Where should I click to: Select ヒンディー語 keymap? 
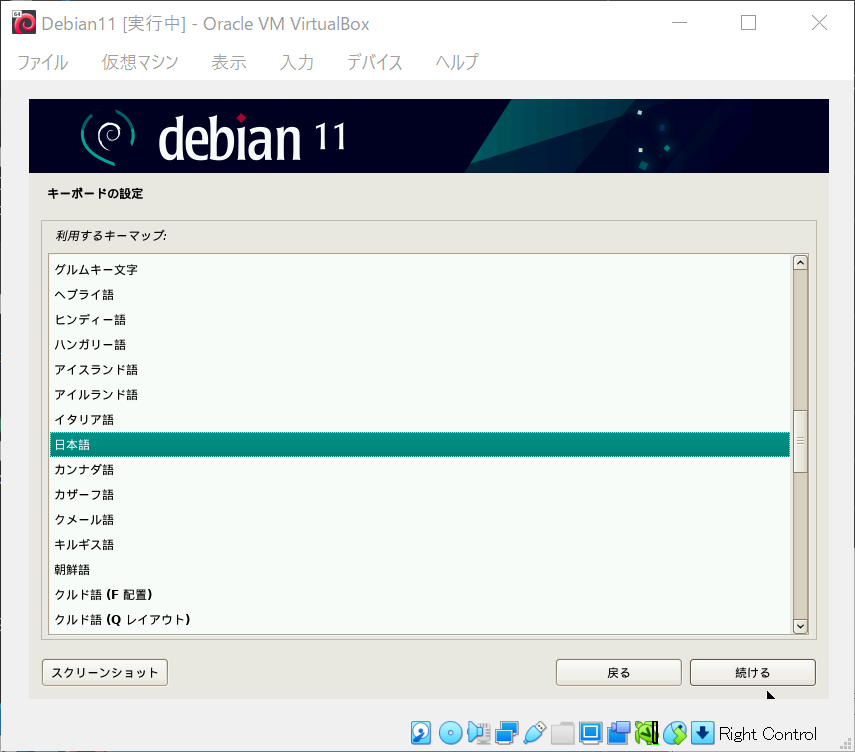(x=420, y=320)
